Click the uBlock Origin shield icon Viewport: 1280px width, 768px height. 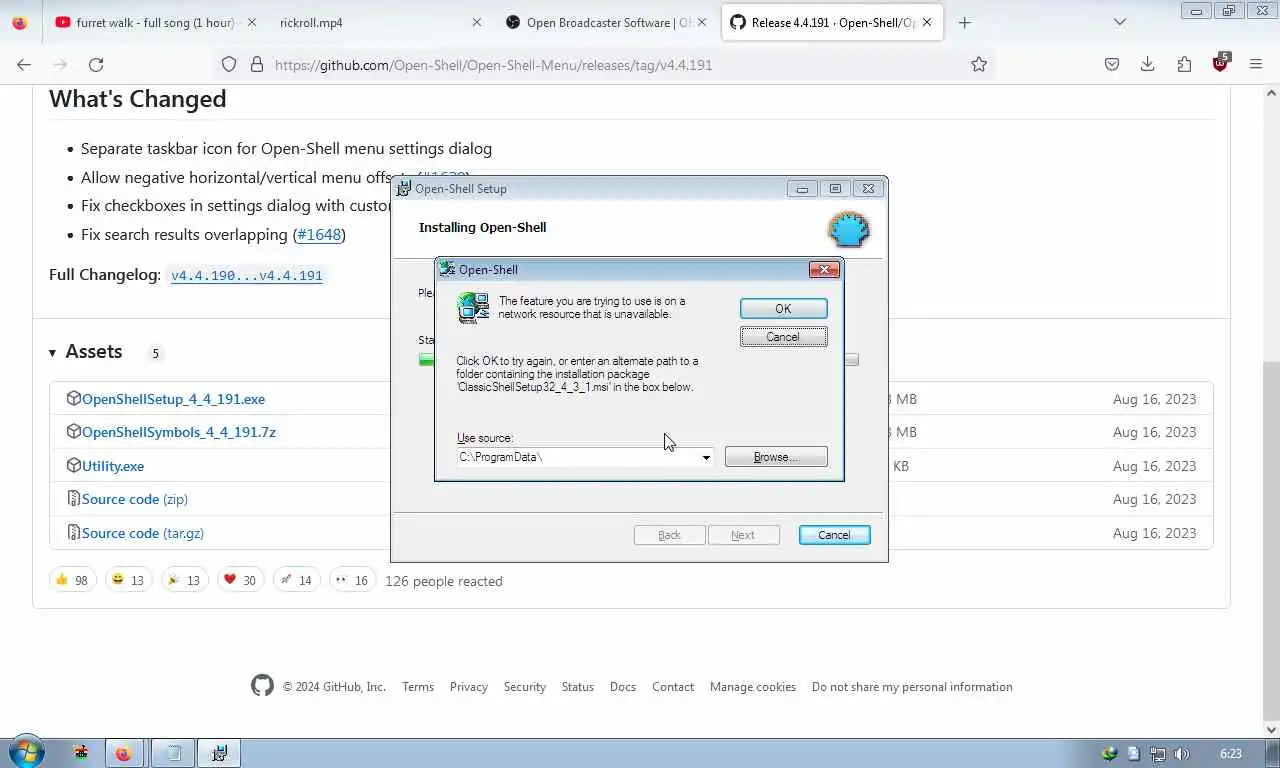[1220, 64]
